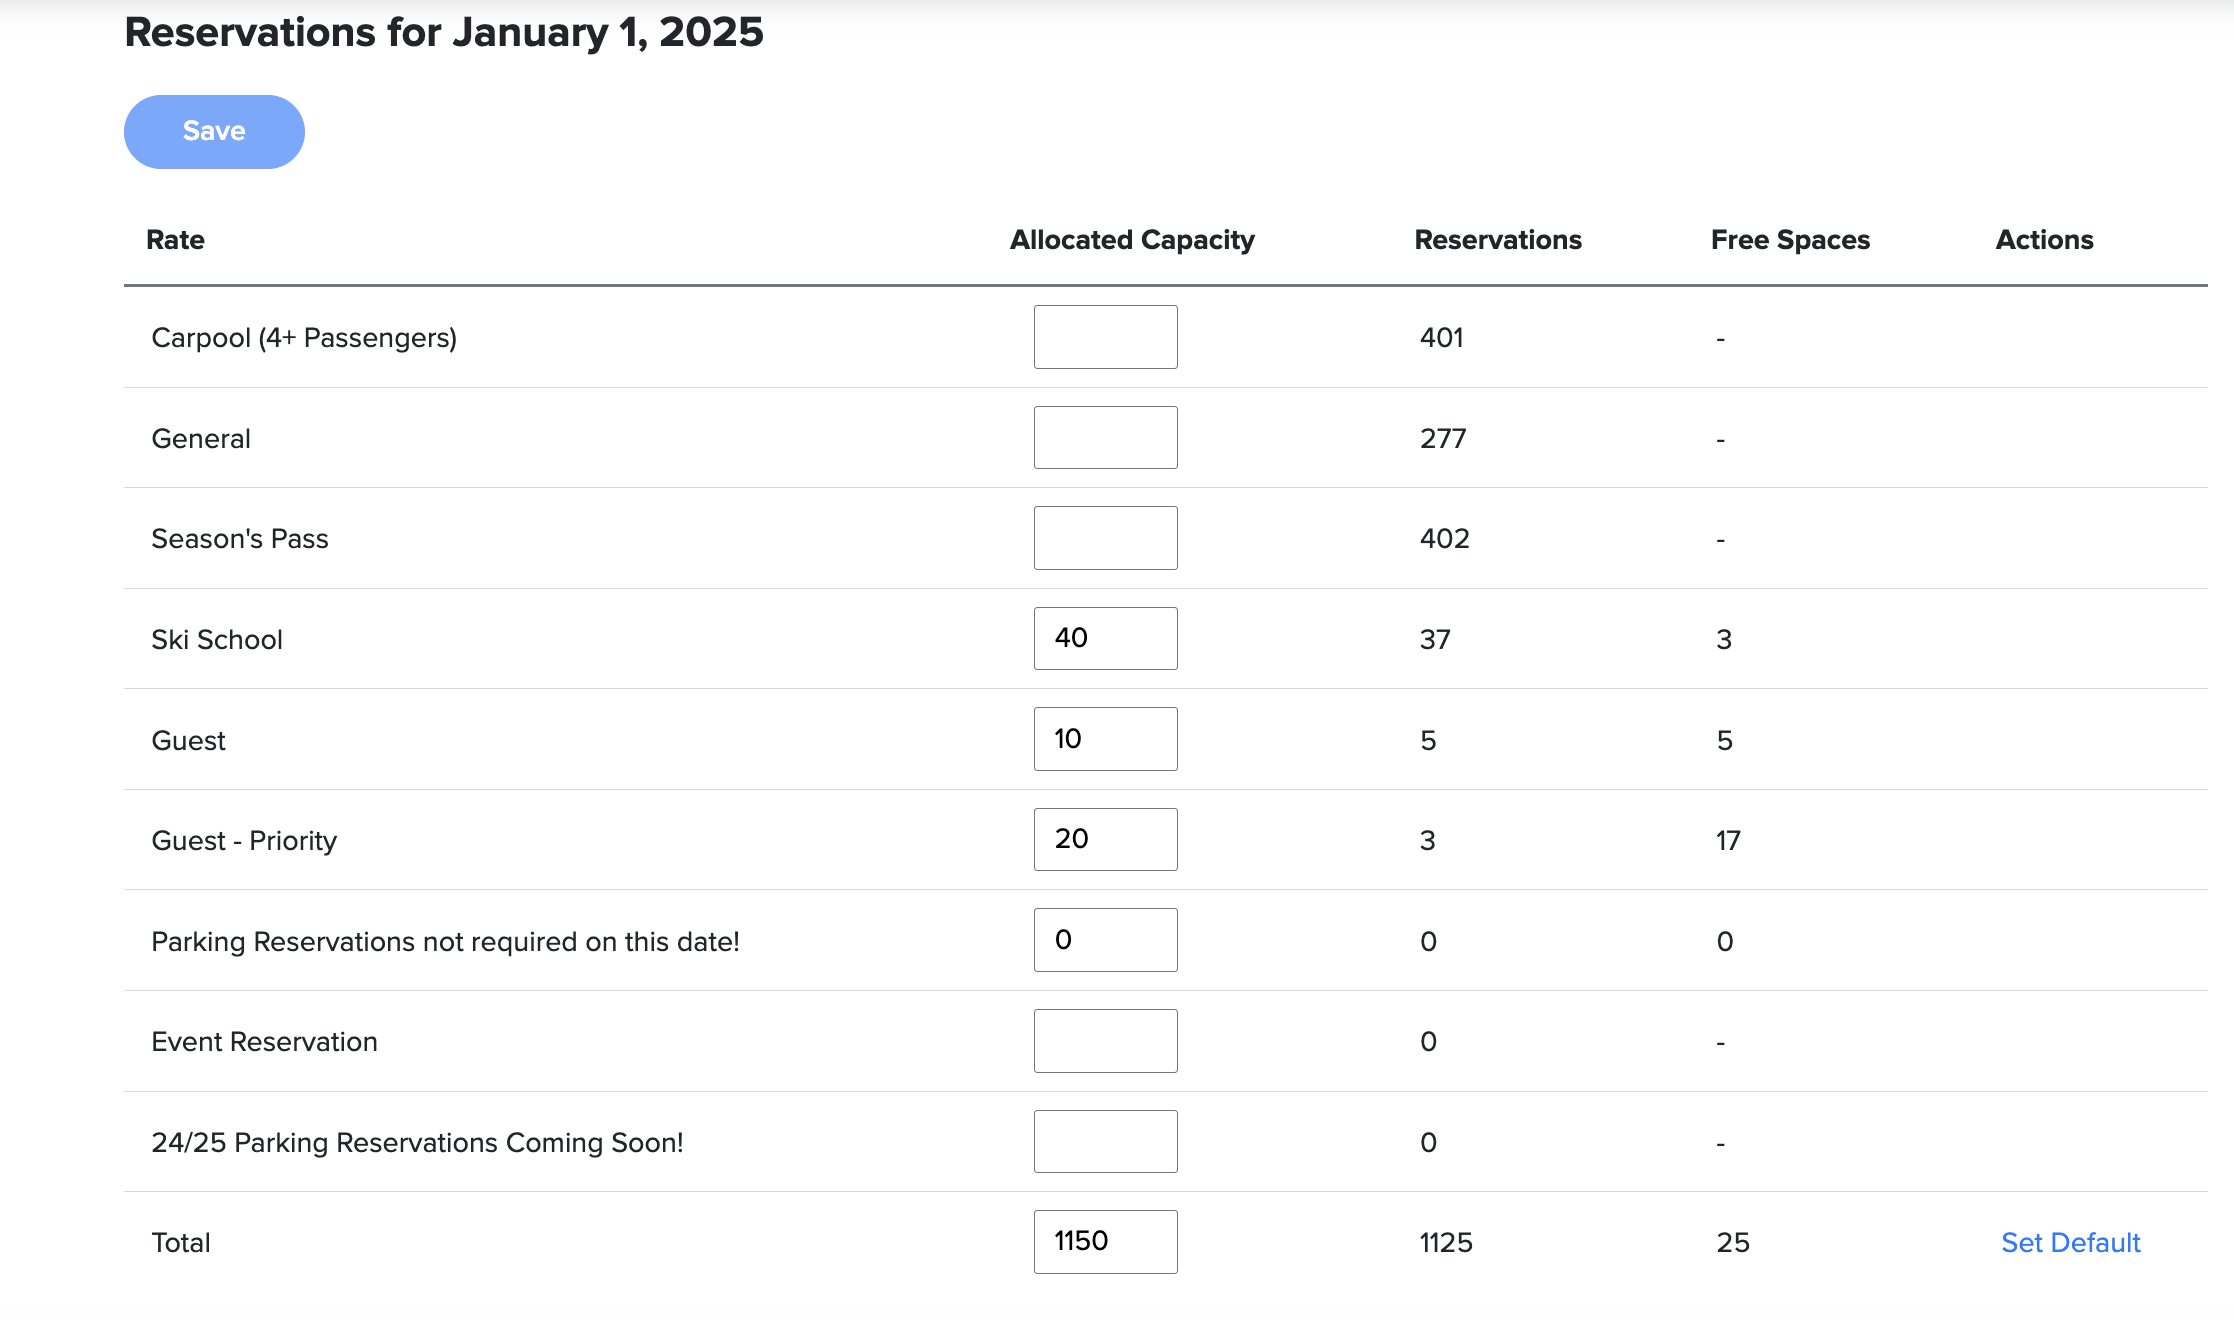Click the Reservations column header
The width and height of the screenshot is (2234, 1320).
click(x=1497, y=239)
